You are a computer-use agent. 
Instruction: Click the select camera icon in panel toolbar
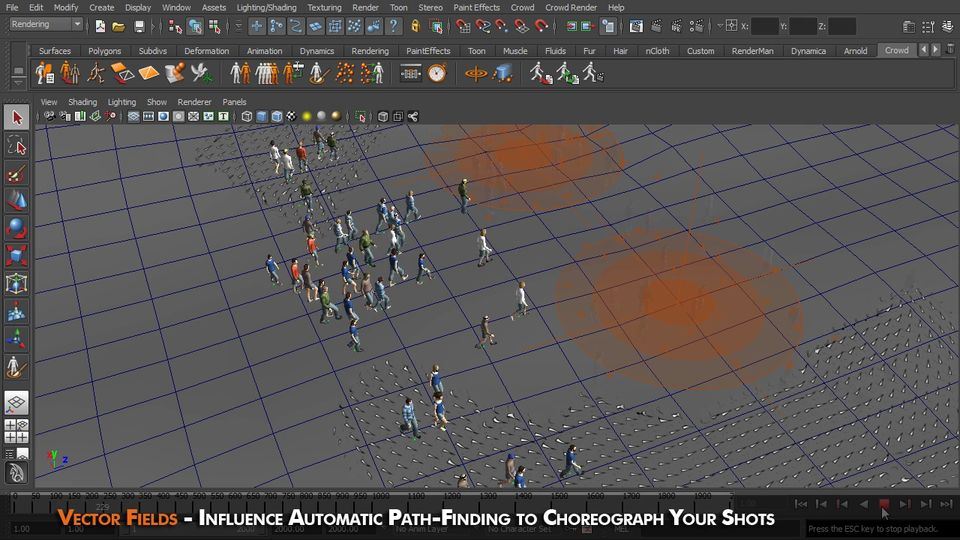click(x=50, y=116)
